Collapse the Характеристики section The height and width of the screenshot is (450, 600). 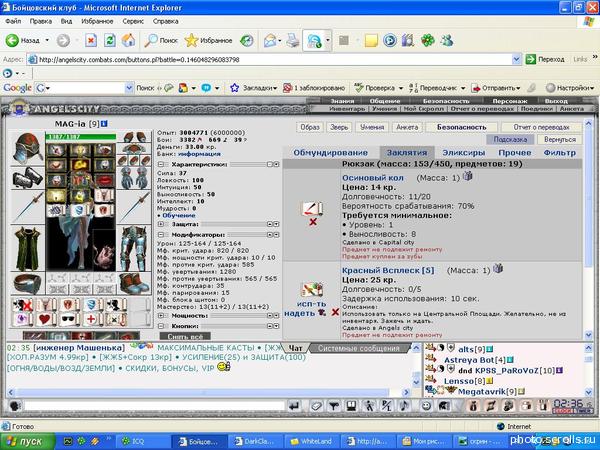tap(161, 164)
